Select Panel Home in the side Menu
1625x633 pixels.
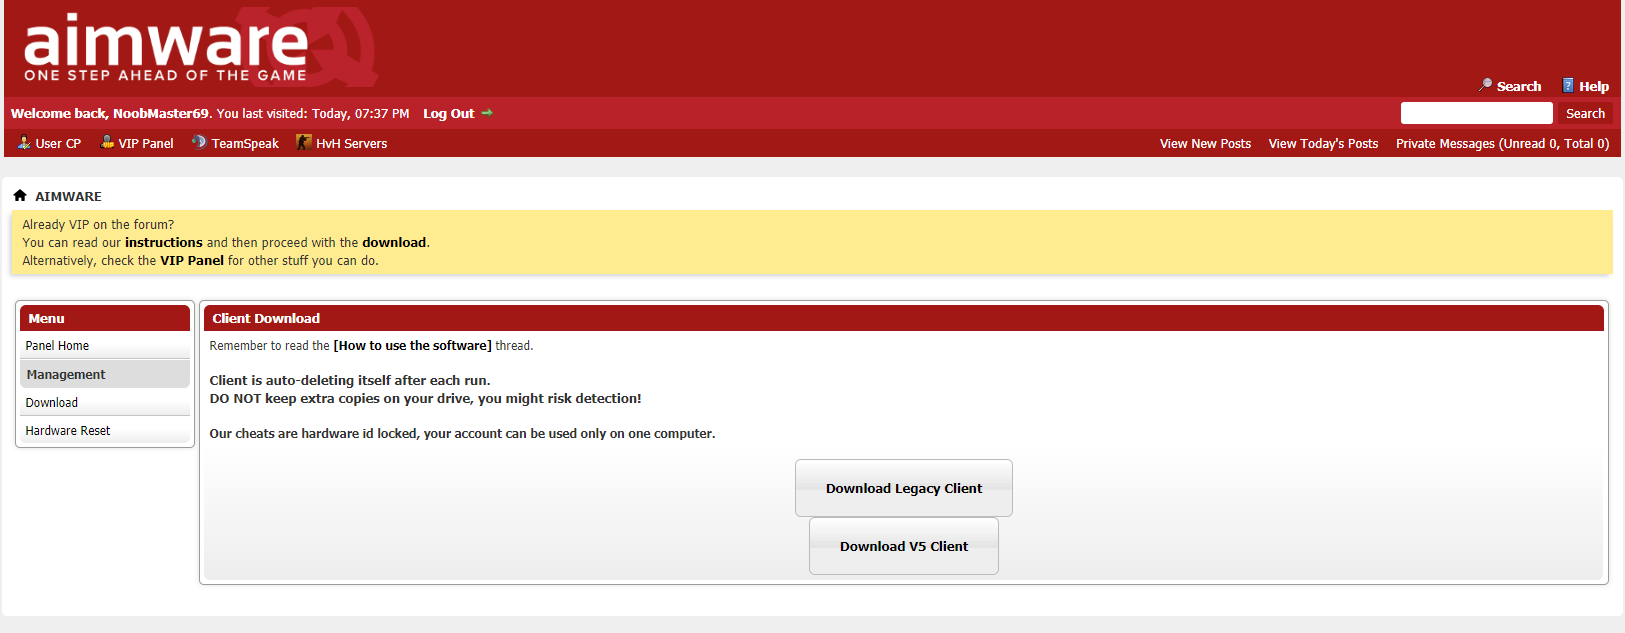(57, 346)
